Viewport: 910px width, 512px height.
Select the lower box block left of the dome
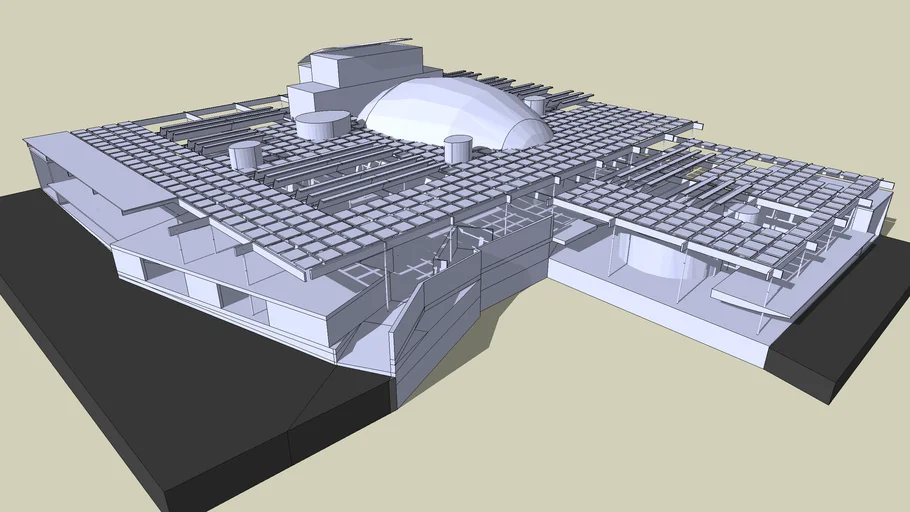coord(312,99)
